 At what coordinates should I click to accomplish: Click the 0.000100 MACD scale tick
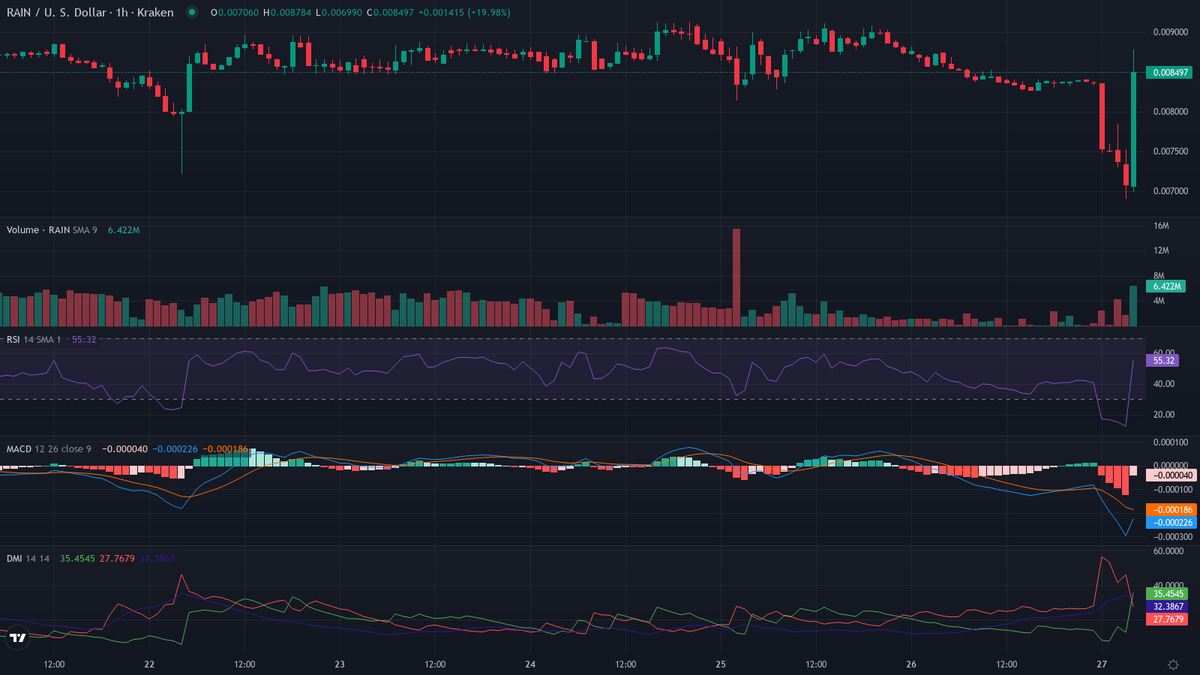click(x=1169, y=442)
